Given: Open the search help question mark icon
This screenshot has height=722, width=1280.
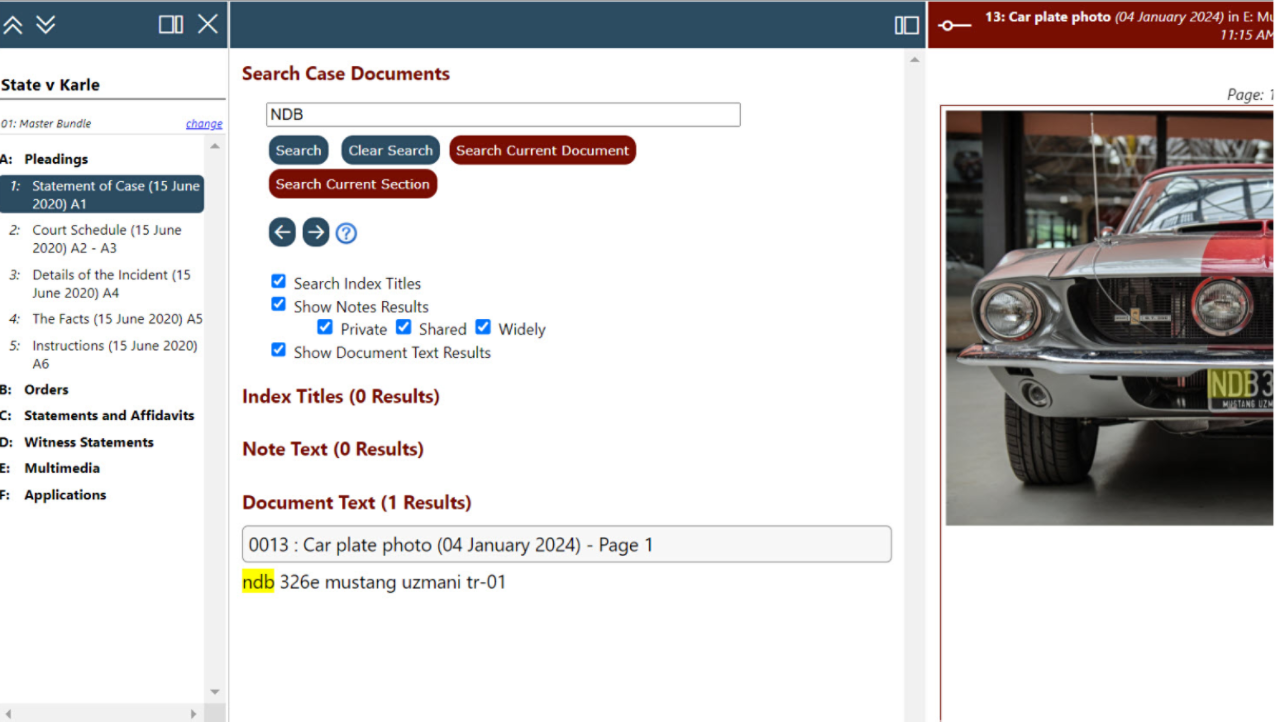Looking at the screenshot, I should coord(346,233).
